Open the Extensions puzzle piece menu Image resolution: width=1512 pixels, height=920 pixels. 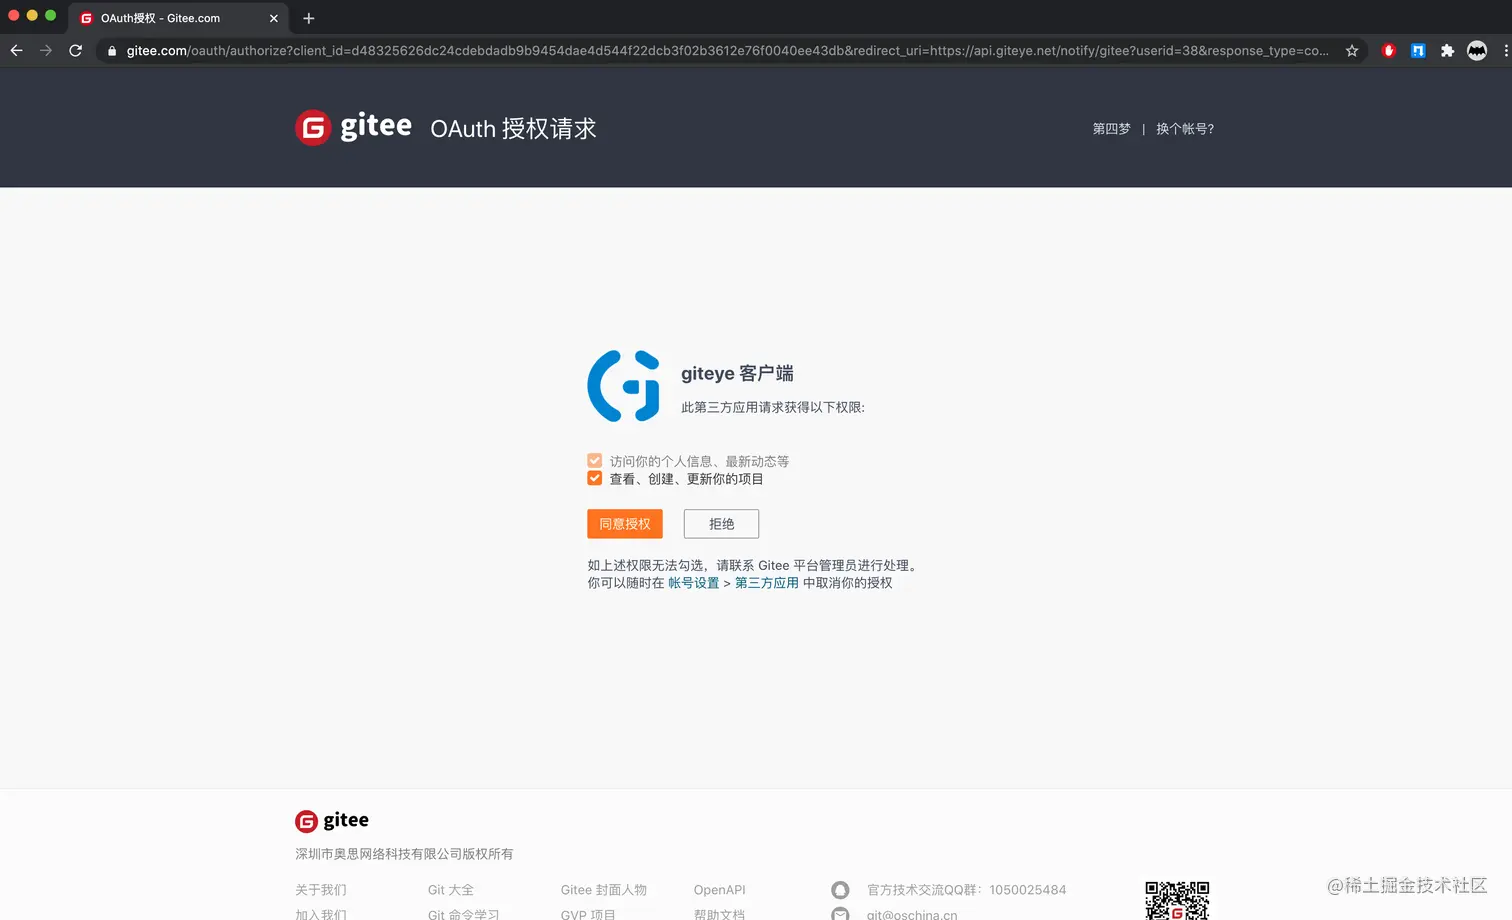click(1447, 51)
